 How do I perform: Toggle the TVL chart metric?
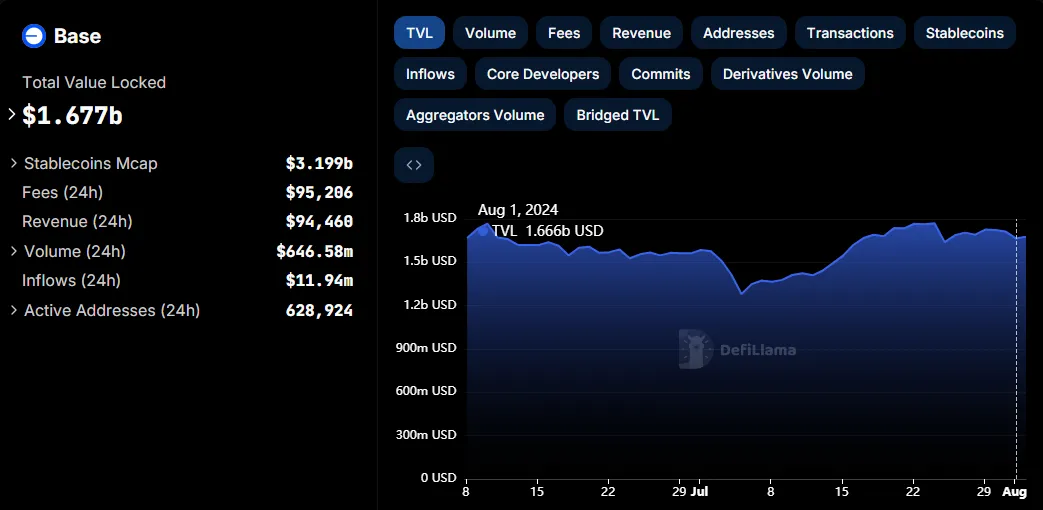(x=419, y=33)
